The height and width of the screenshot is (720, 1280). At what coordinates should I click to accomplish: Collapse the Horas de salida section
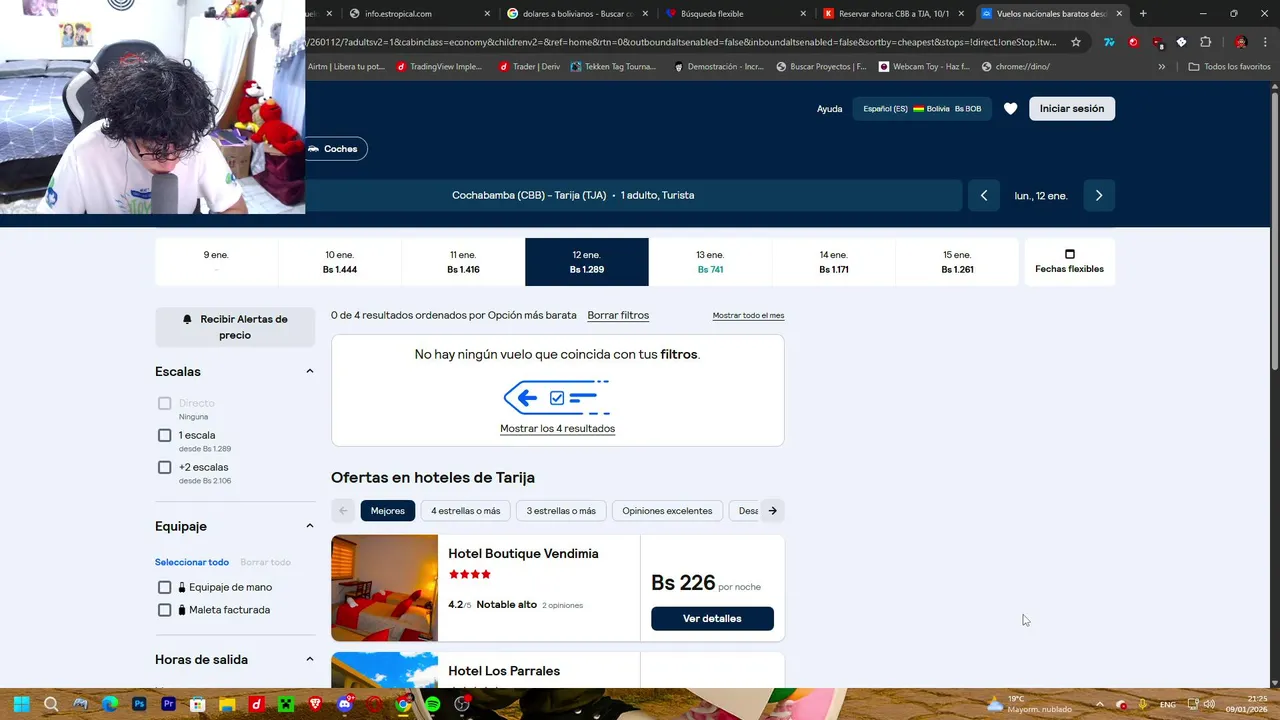pyautogui.click(x=309, y=659)
